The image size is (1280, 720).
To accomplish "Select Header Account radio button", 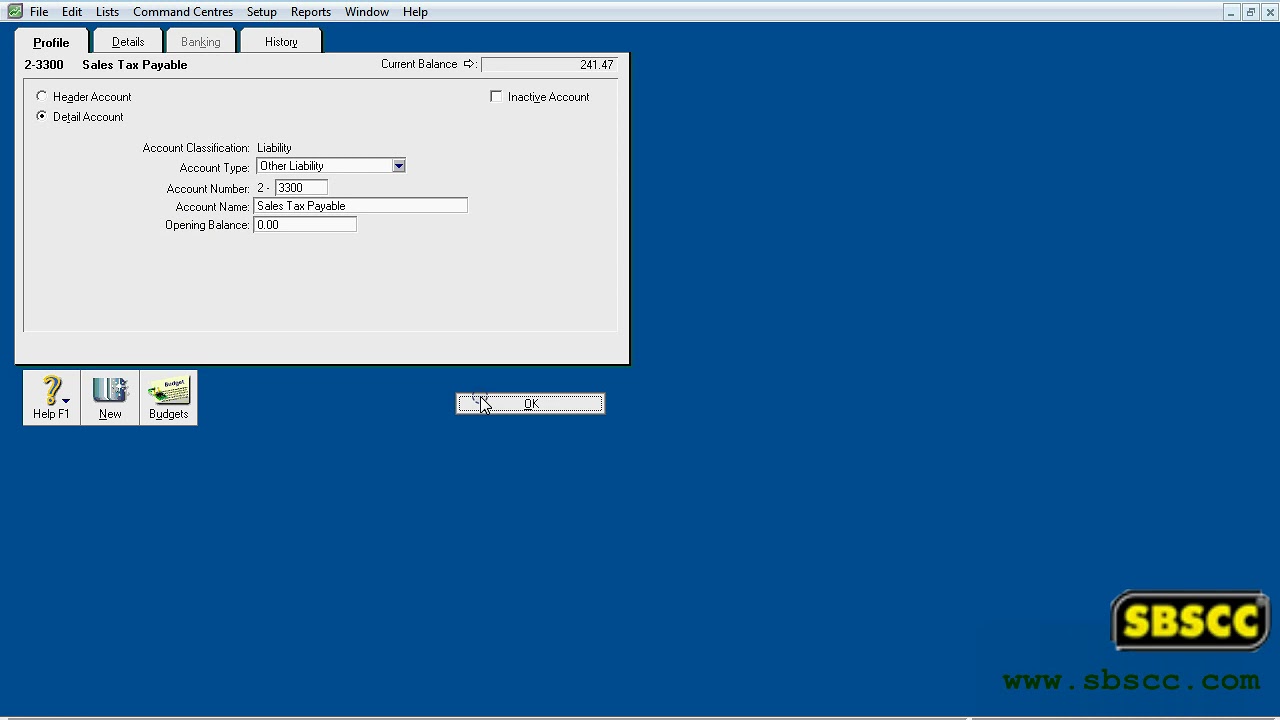I will point(41,96).
